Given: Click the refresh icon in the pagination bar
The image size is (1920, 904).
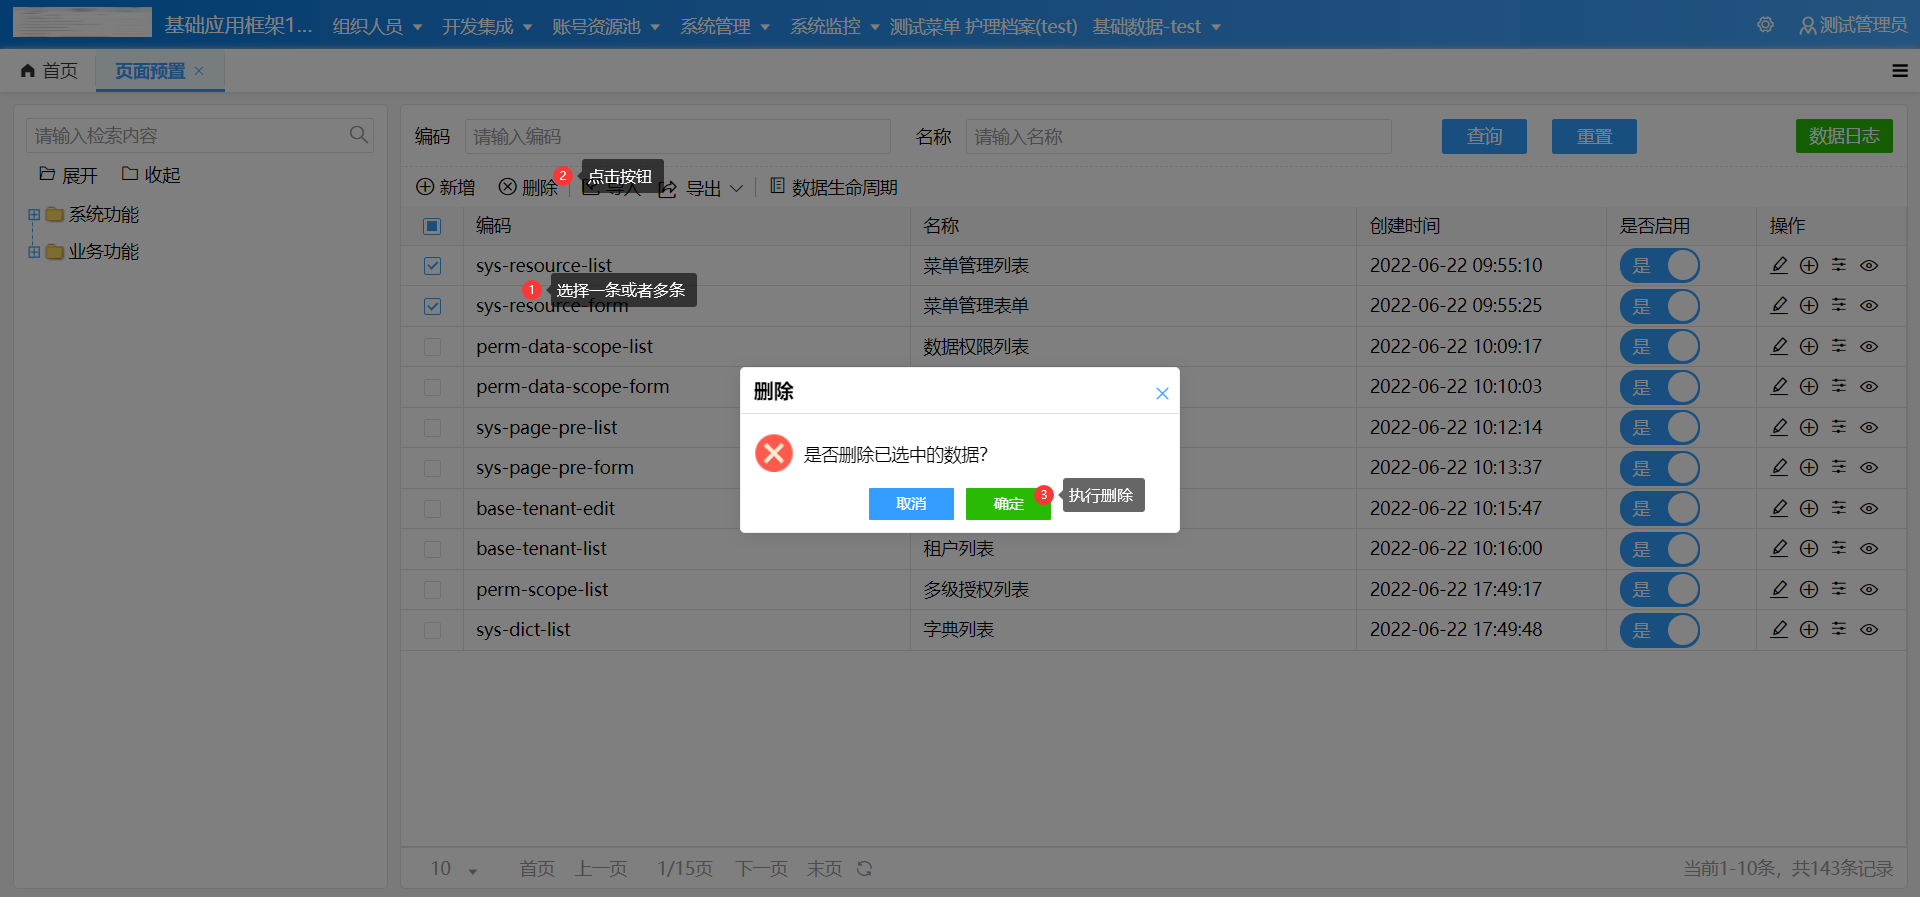Looking at the screenshot, I should [865, 869].
